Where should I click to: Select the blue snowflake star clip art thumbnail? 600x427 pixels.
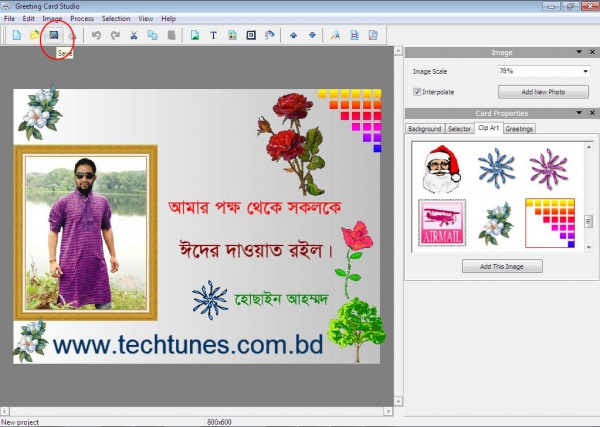(496, 168)
